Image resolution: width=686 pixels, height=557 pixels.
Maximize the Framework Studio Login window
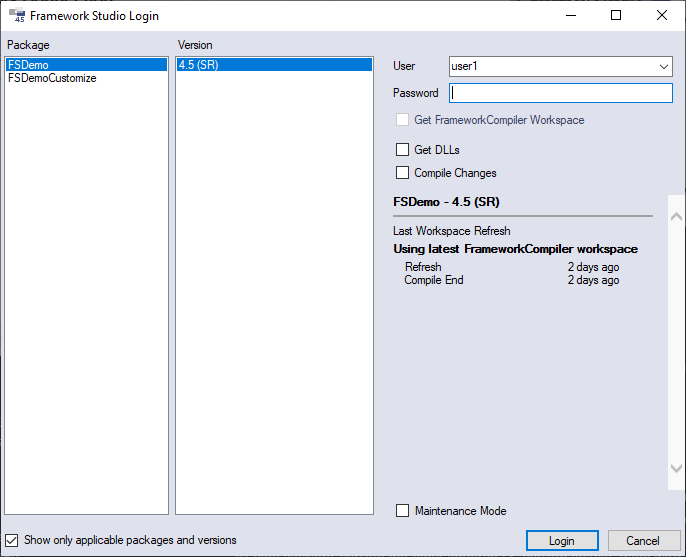point(616,15)
